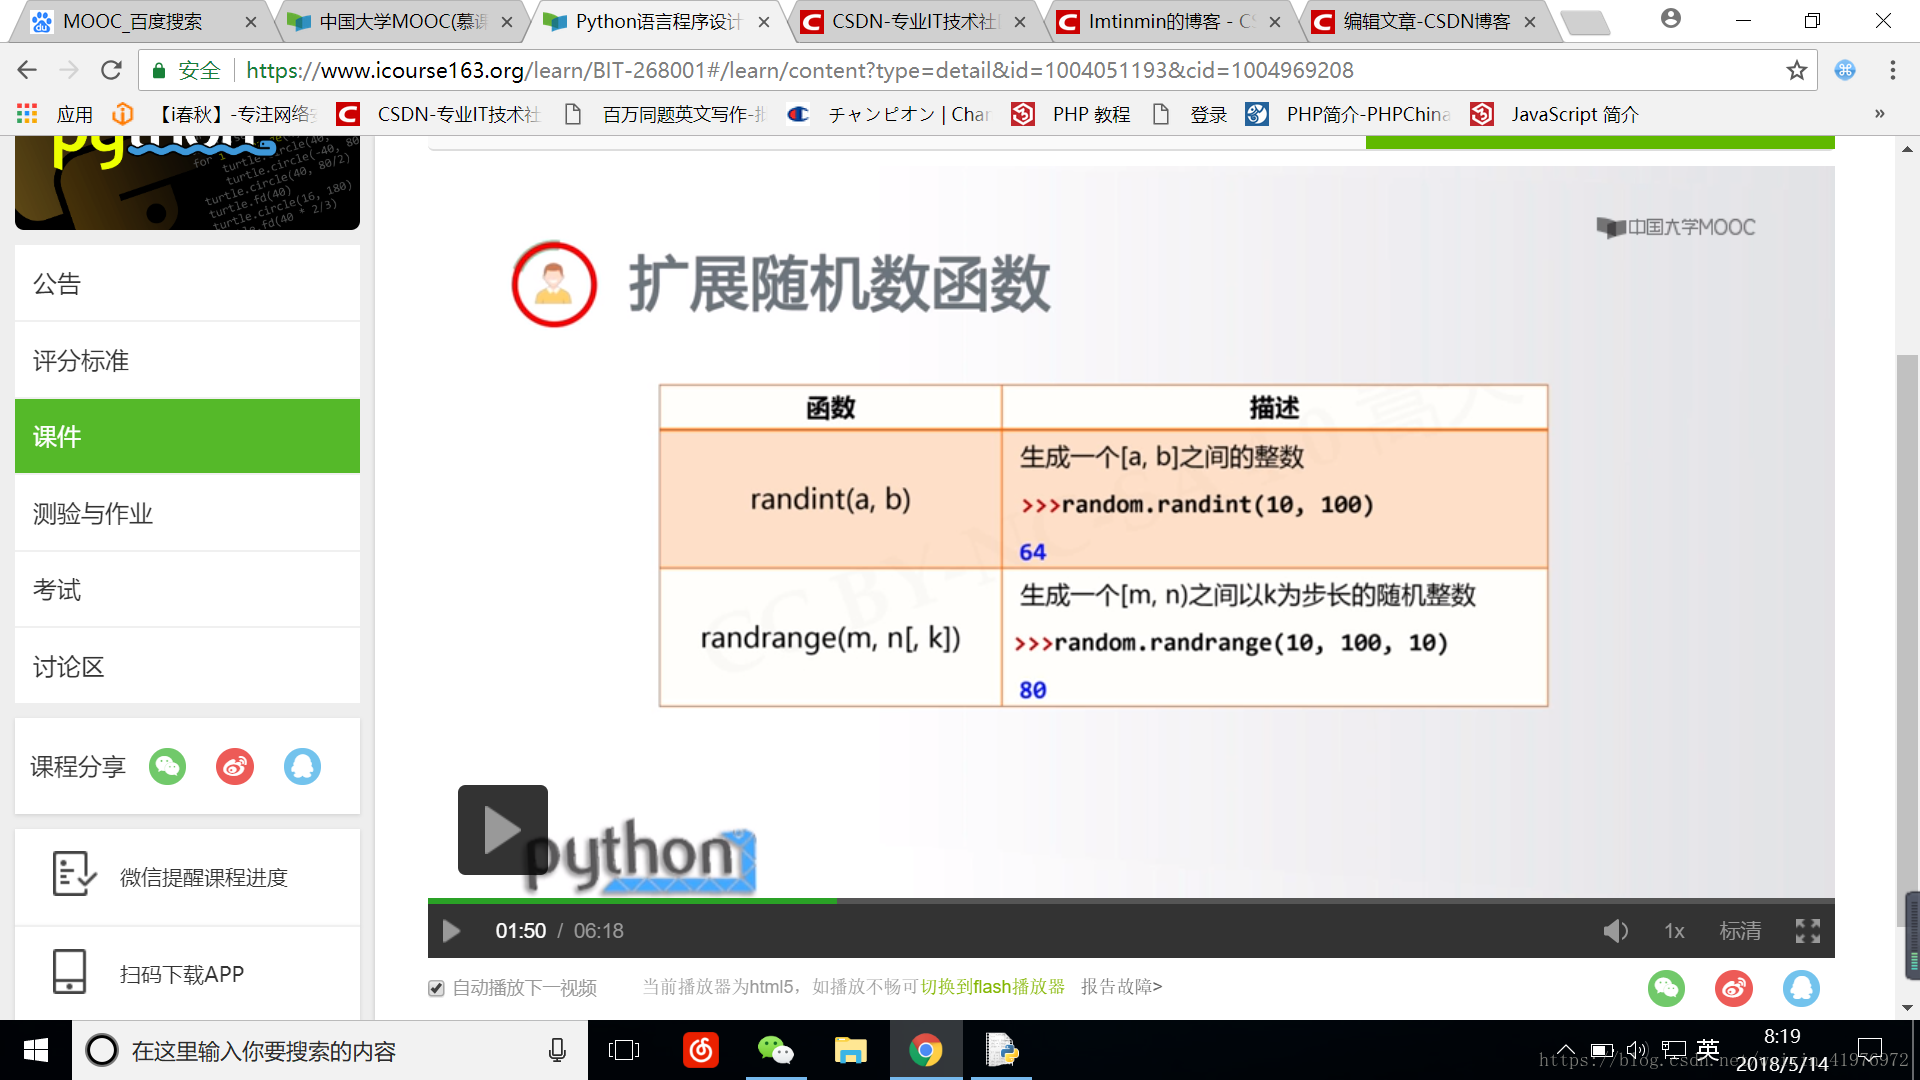1920x1080 pixels.
Task: Enter fullscreen mode in the video player
Action: click(x=1807, y=931)
